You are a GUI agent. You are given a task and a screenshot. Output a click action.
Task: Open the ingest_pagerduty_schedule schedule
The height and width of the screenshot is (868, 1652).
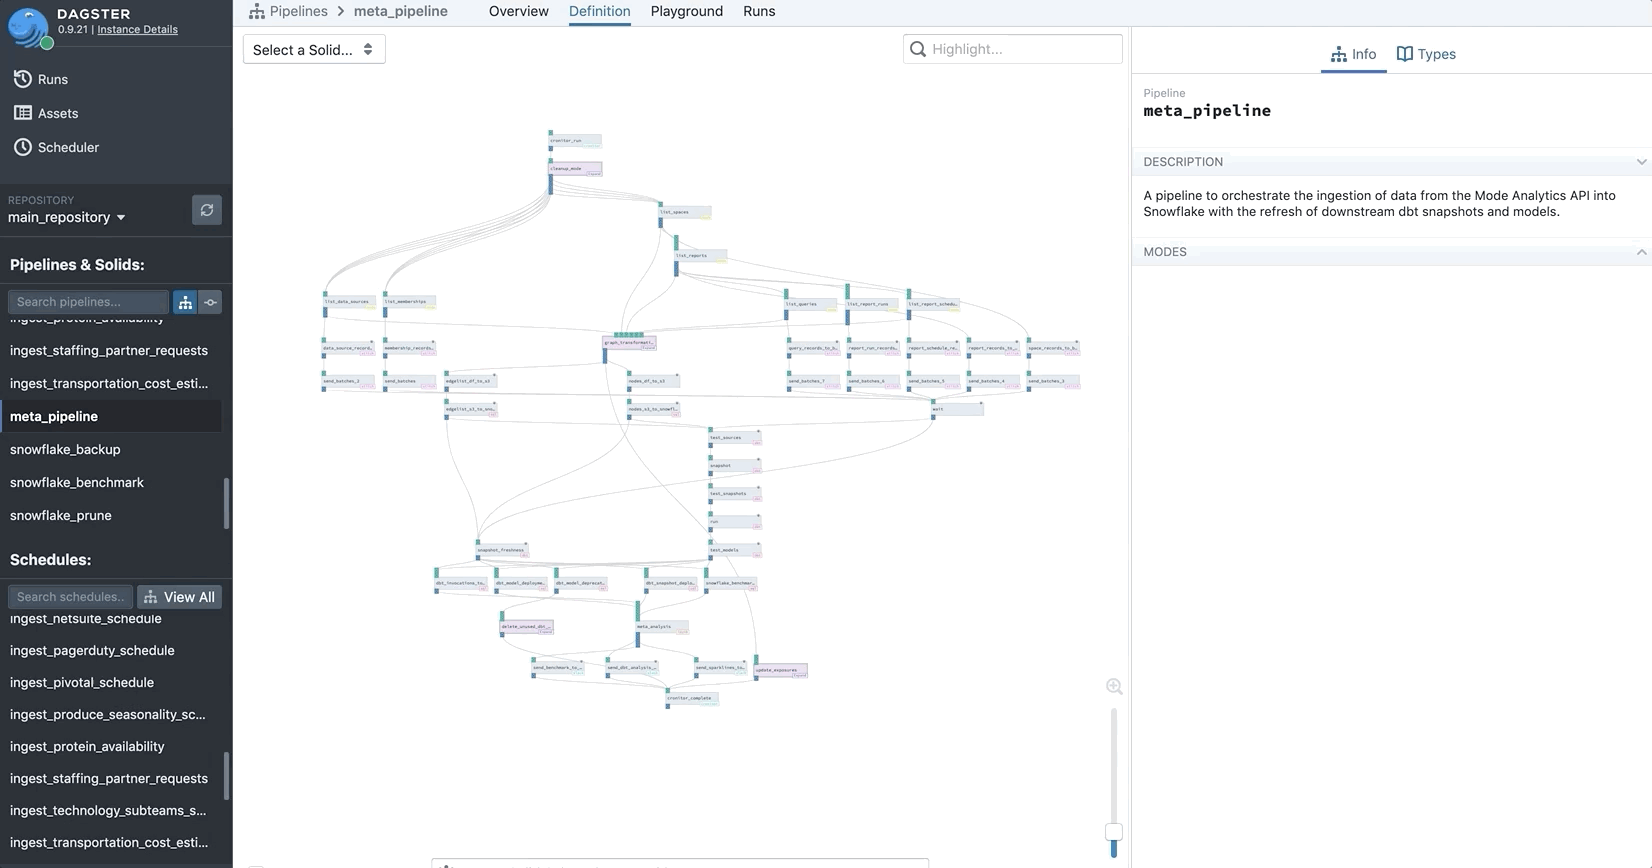pos(92,650)
